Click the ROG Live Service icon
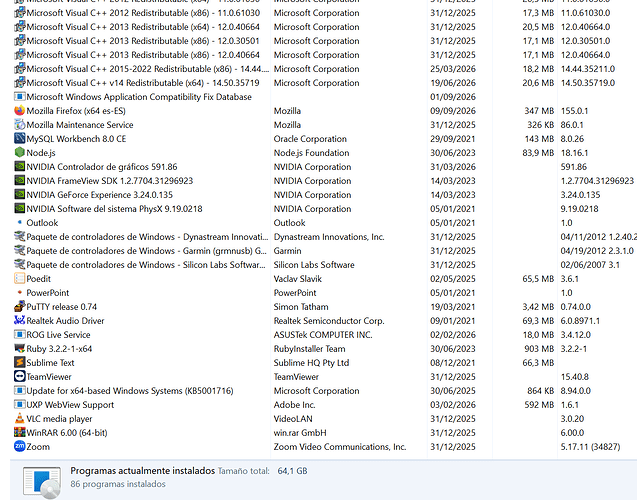 pos(20,335)
